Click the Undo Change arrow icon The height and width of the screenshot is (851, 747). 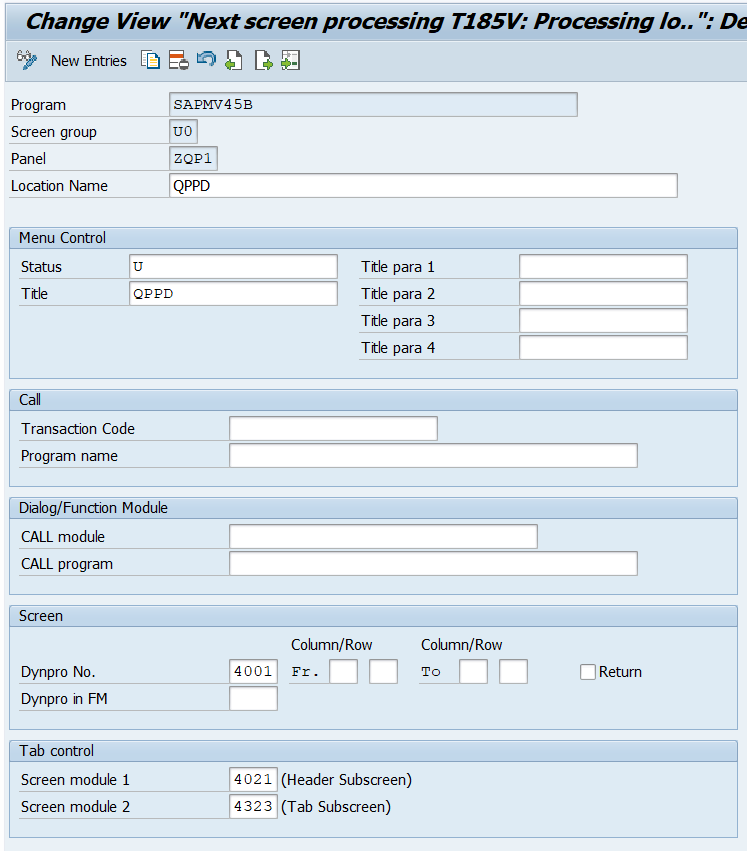coord(206,61)
